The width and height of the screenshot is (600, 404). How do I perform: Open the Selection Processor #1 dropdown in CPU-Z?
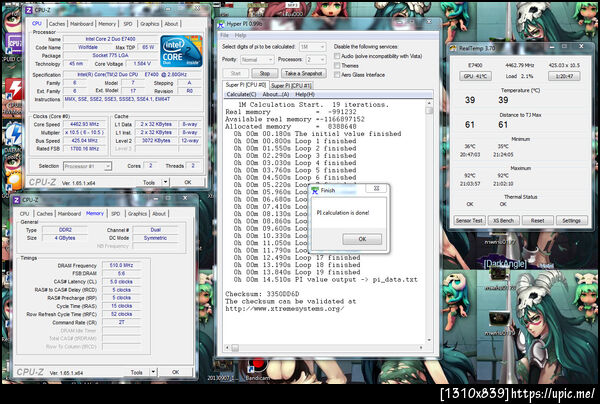click(87, 166)
